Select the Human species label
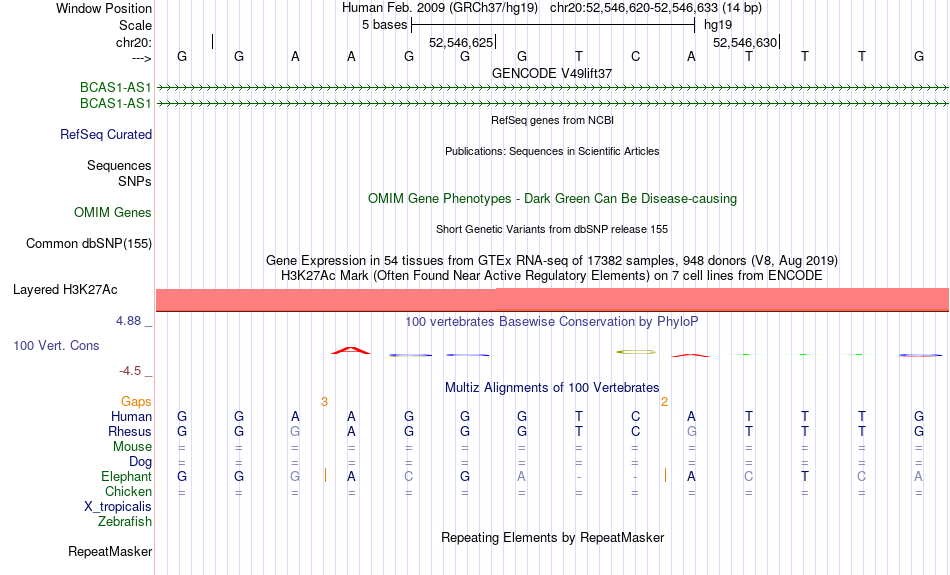950x575 pixels. [131, 416]
